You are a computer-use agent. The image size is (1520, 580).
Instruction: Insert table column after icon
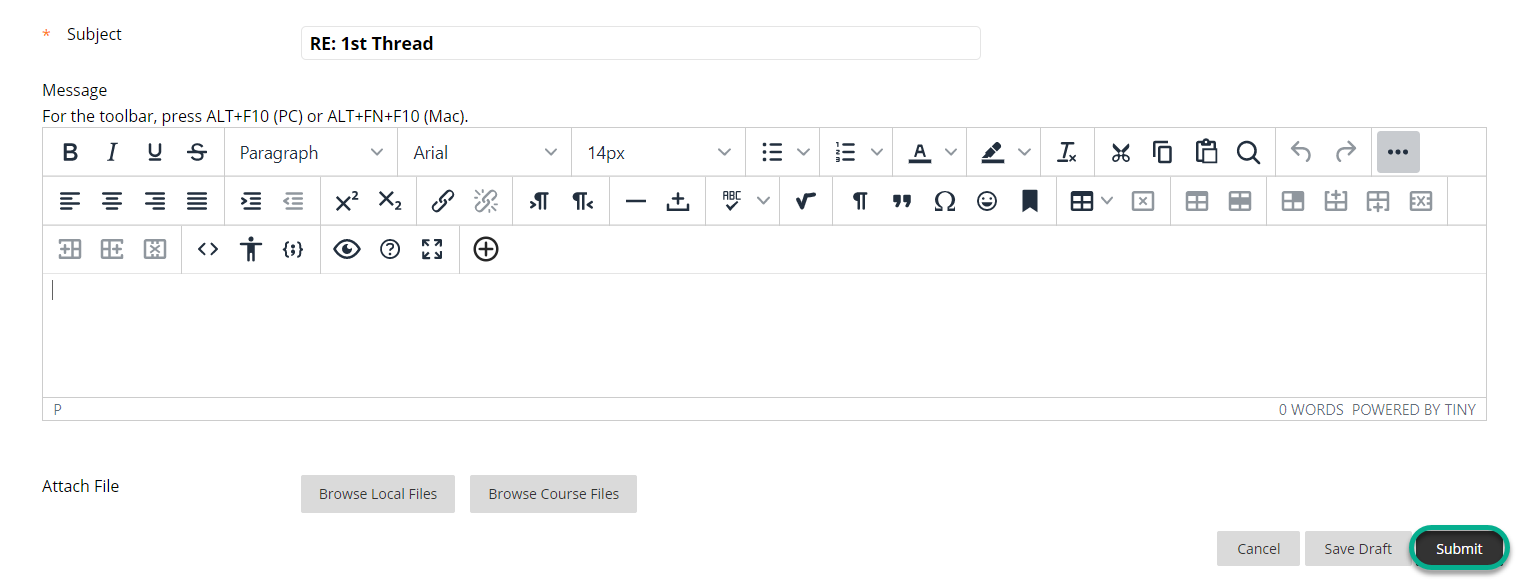[x=112, y=249]
